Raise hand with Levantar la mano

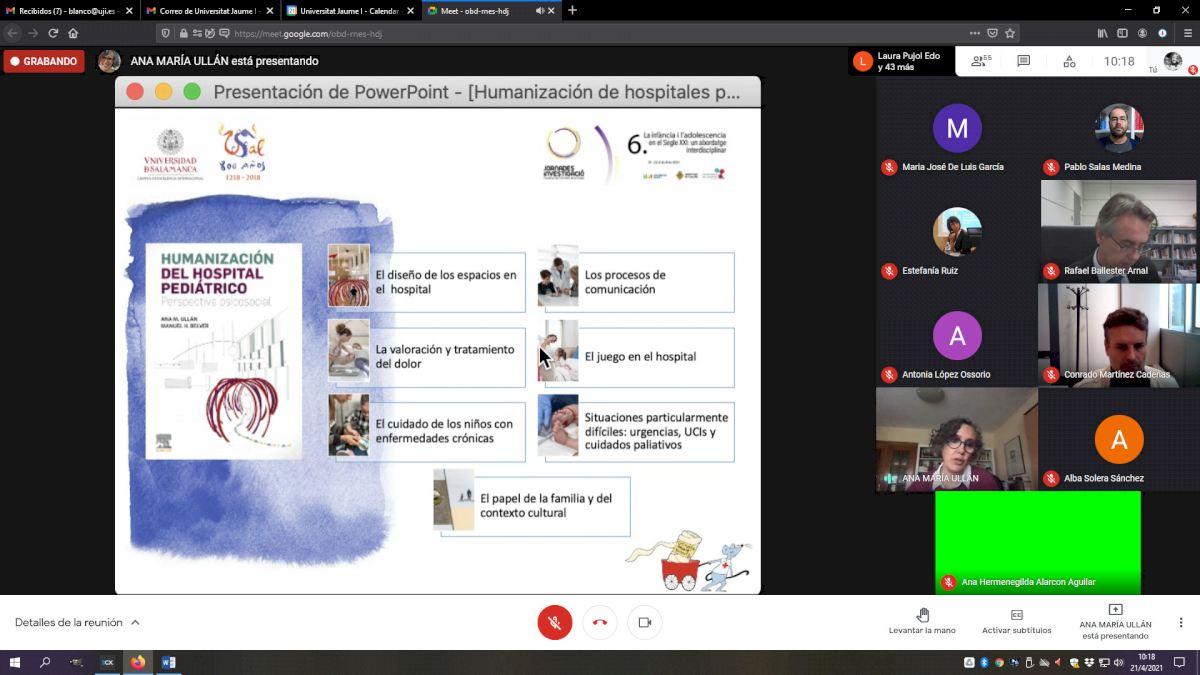[922, 621]
